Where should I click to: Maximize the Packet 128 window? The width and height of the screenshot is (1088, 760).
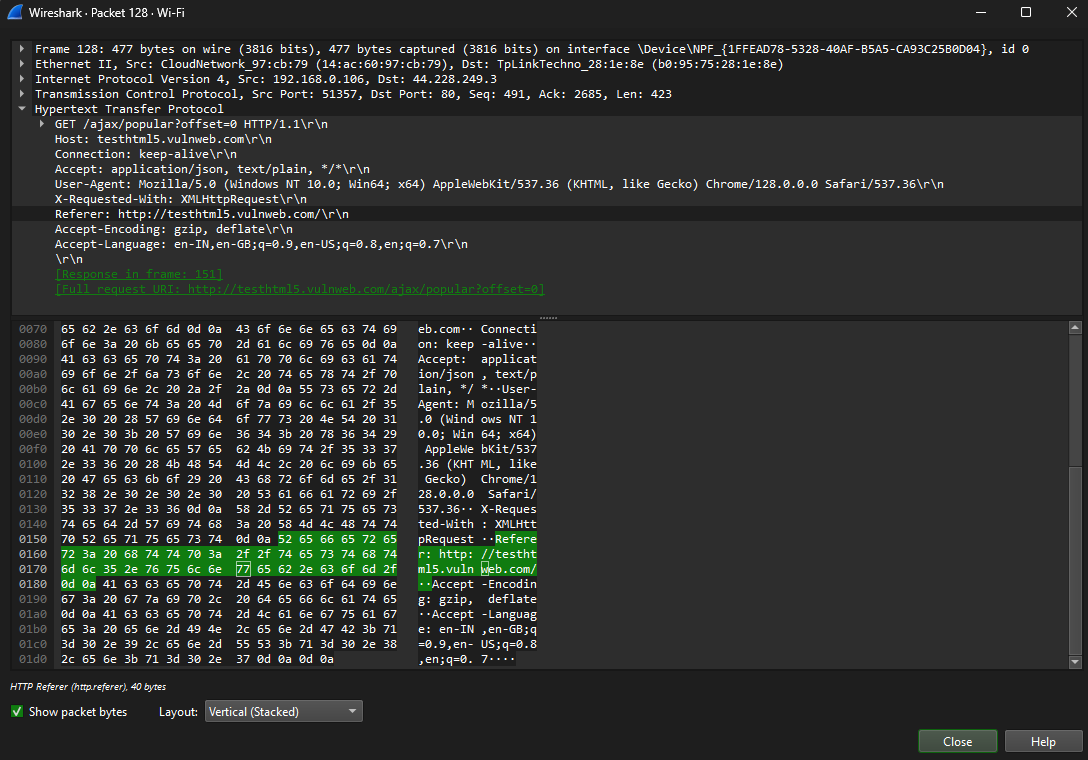click(x=1026, y=12)
